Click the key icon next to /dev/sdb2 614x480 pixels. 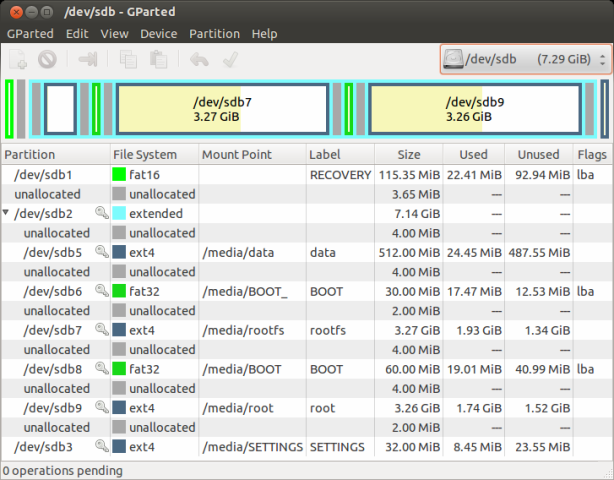pyautogui.click(x=102, y=213)
